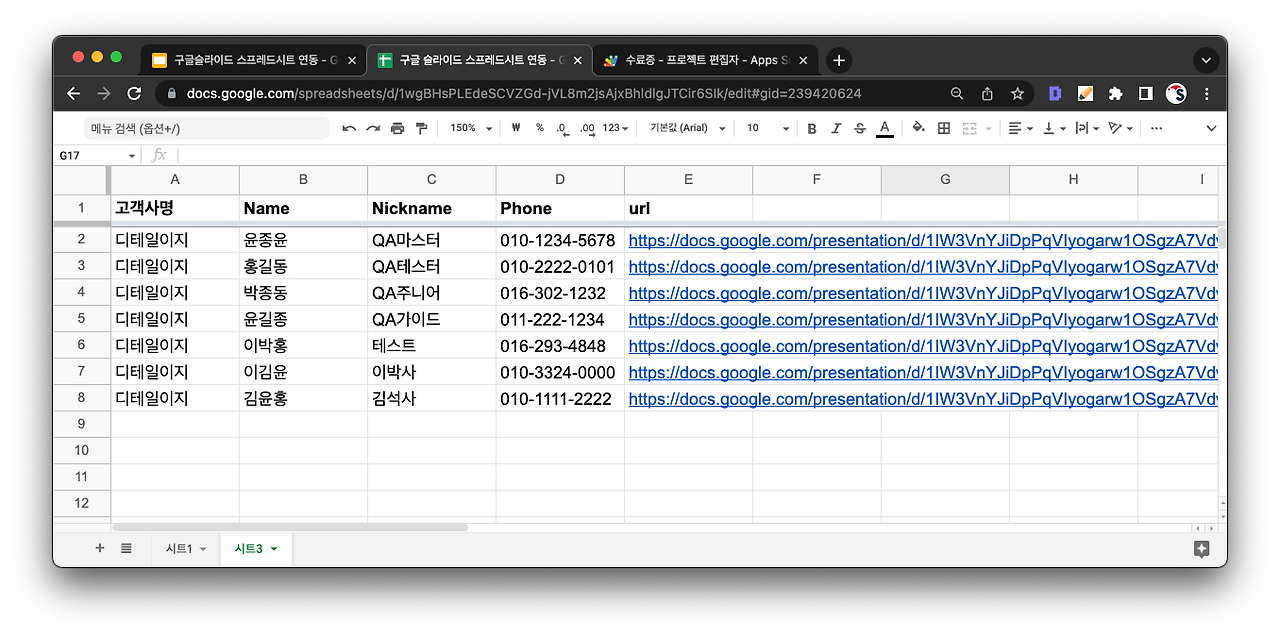Open the all sheets list icon
This screenshot has height=637, width=1280.
point(126,548)
